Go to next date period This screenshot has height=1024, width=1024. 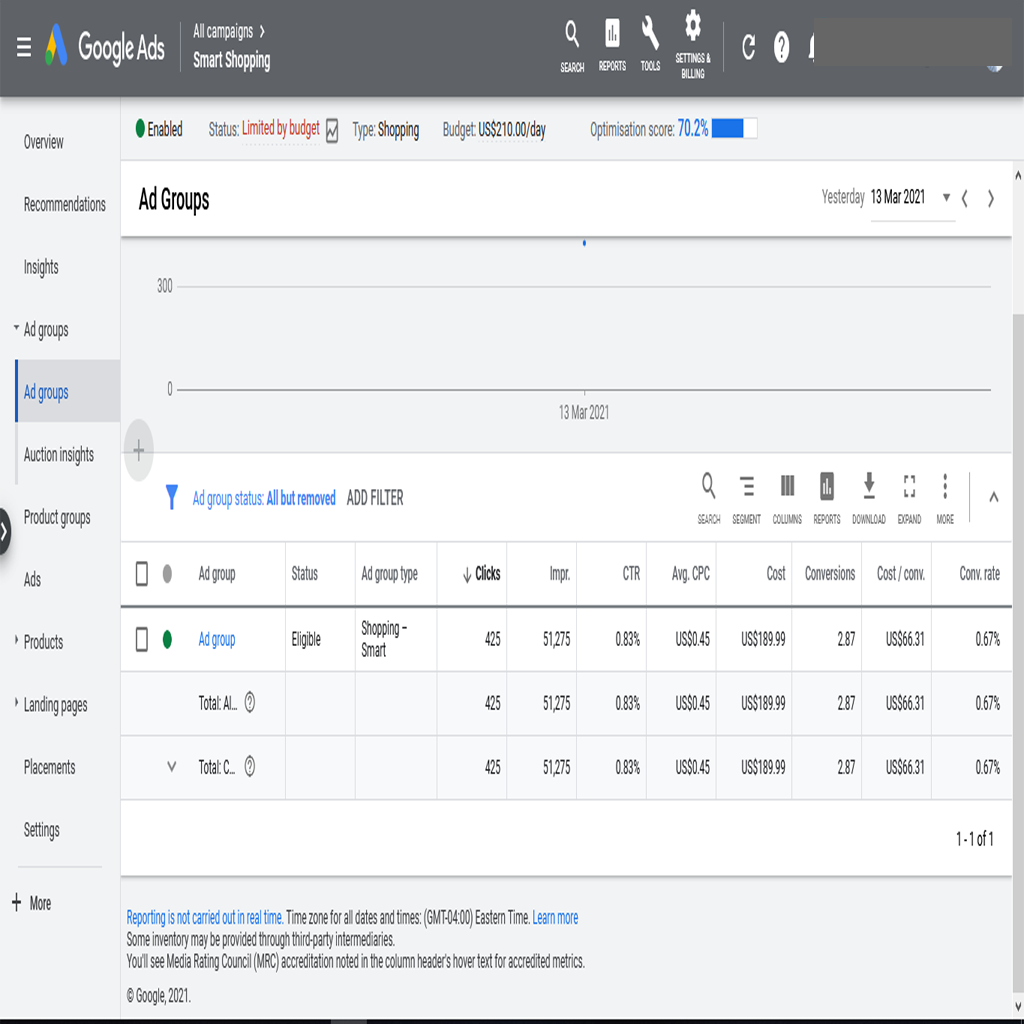click(991, 198)
